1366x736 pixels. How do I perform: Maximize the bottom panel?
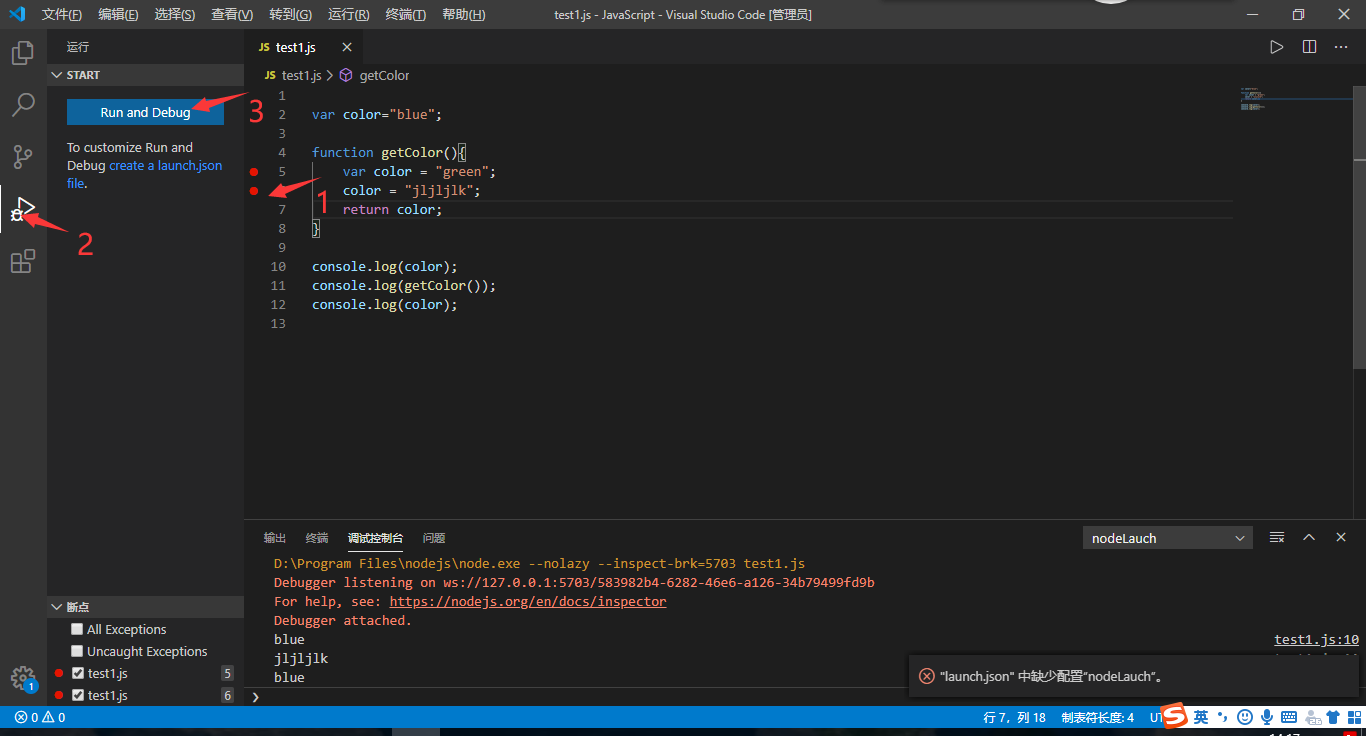1309,537
